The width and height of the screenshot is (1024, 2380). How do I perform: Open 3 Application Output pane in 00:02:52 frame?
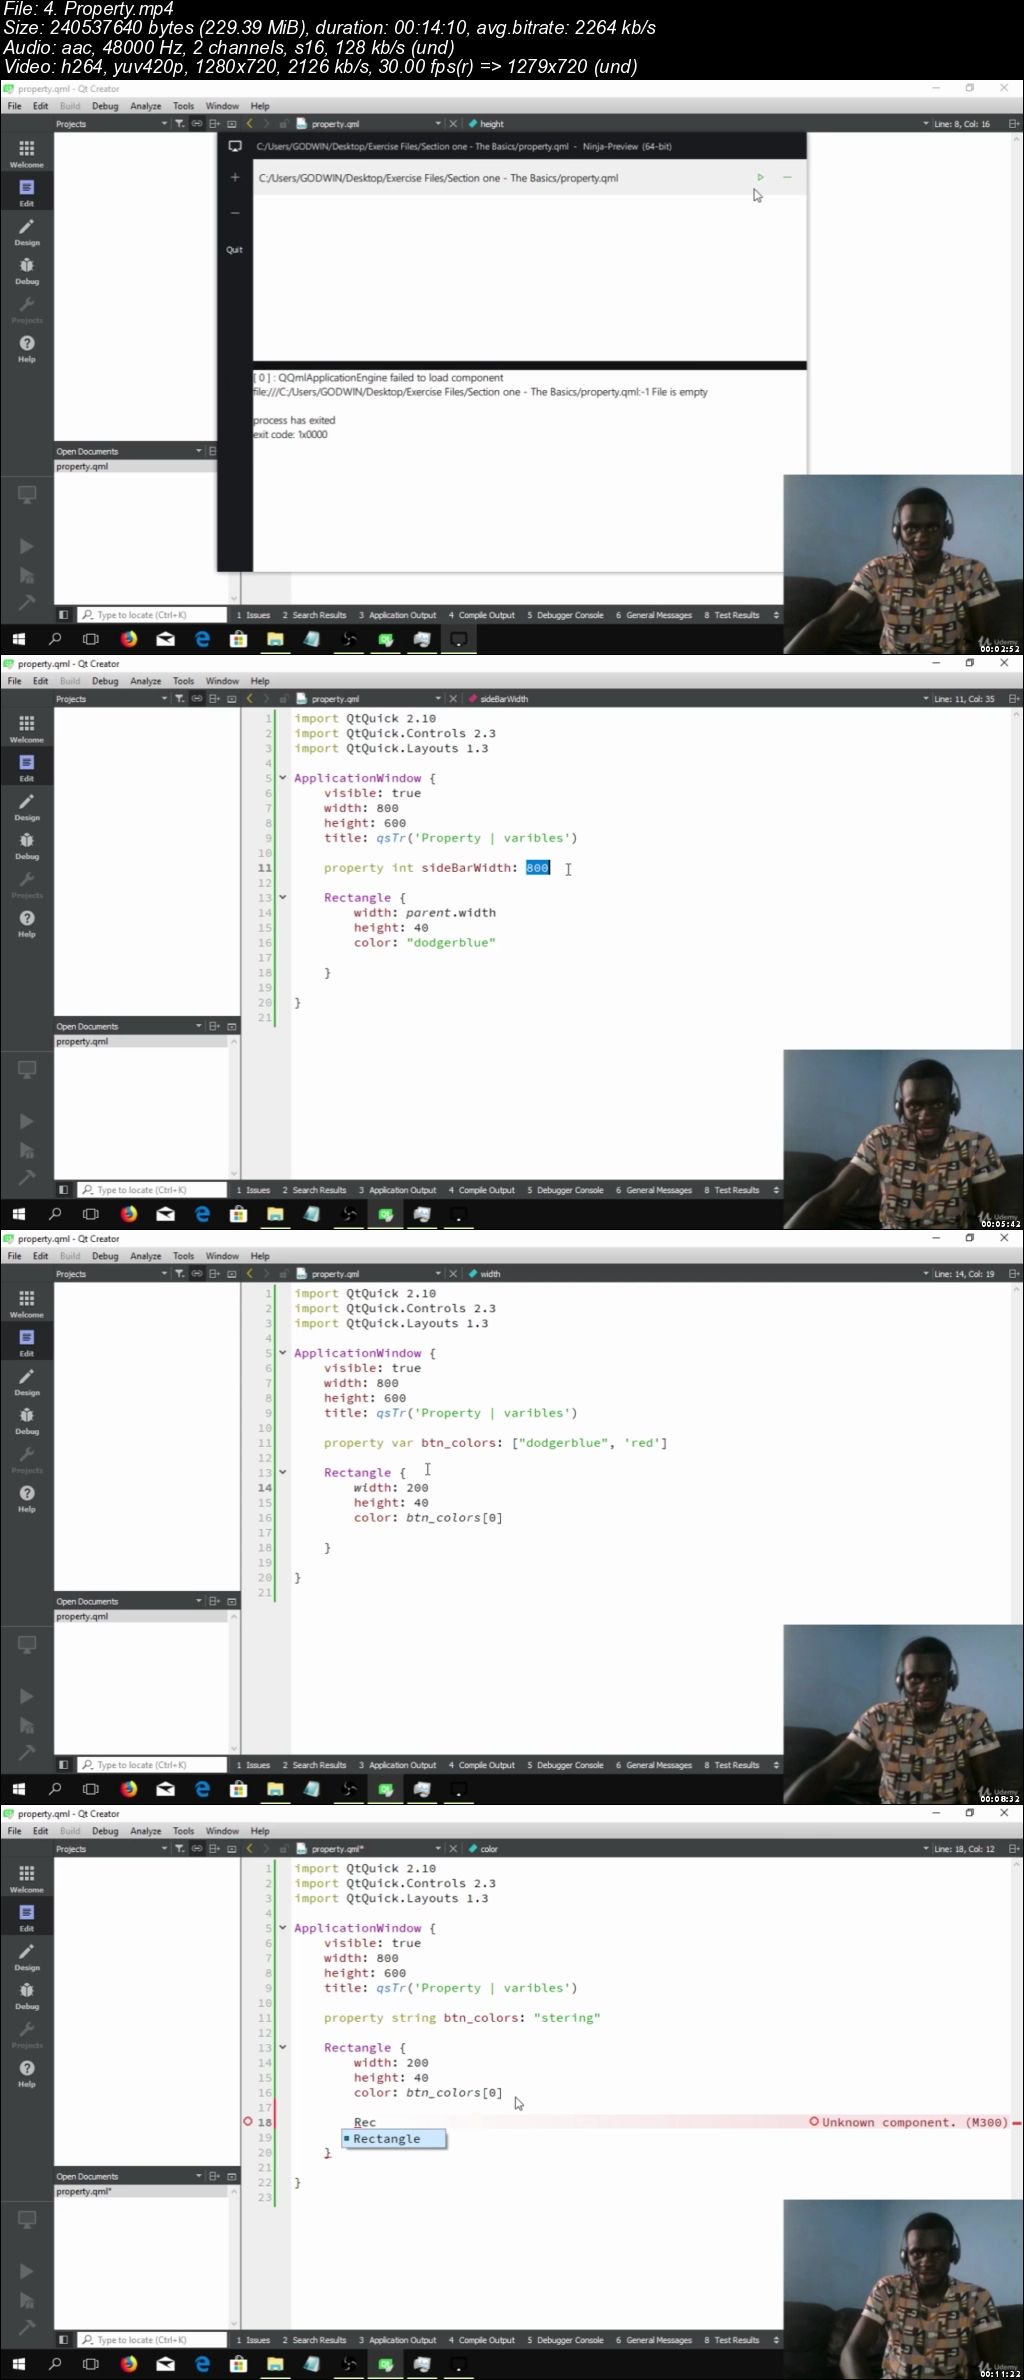pyautogui.click(x=398, y=615)
